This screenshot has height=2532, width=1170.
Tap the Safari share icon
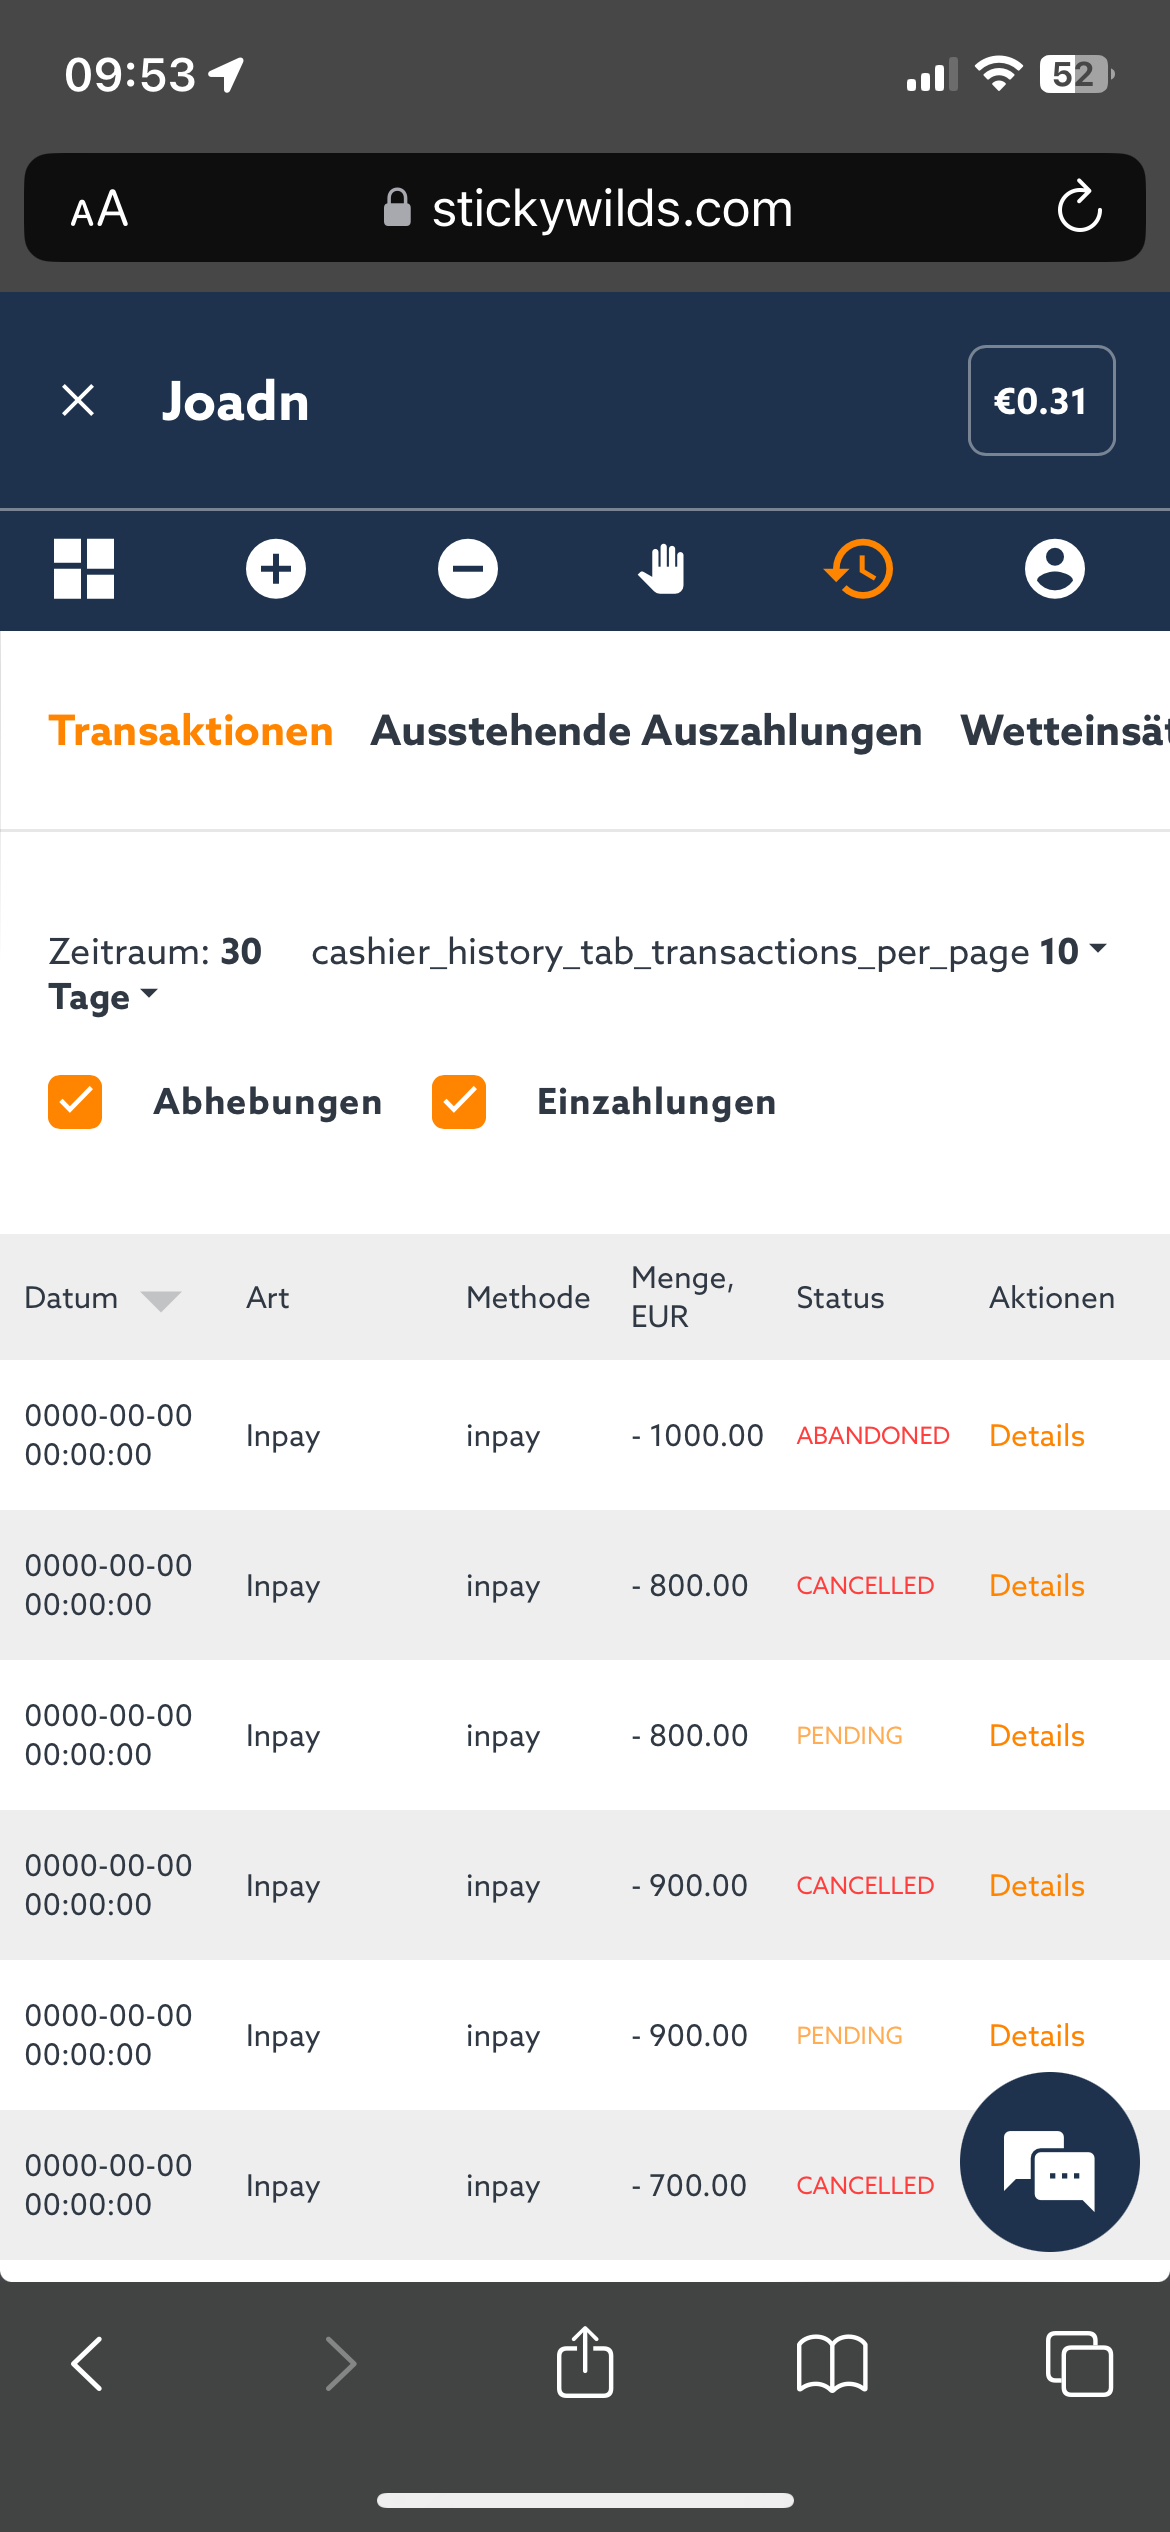pyautogui.click(x=585, y=2364)
